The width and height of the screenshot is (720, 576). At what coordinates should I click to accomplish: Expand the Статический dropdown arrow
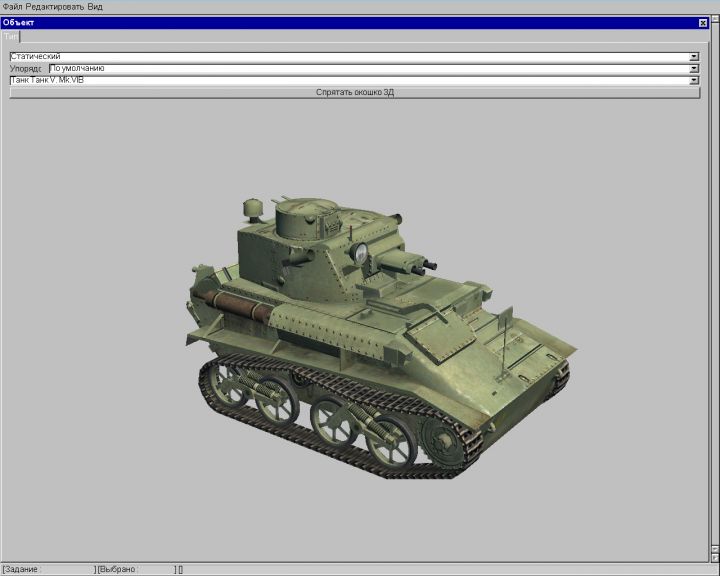(x=694, y=57)
